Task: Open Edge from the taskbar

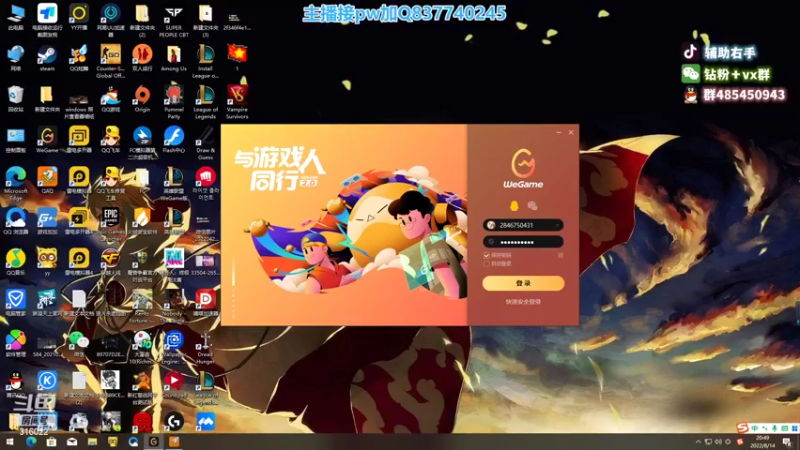Action: [31, 442]
